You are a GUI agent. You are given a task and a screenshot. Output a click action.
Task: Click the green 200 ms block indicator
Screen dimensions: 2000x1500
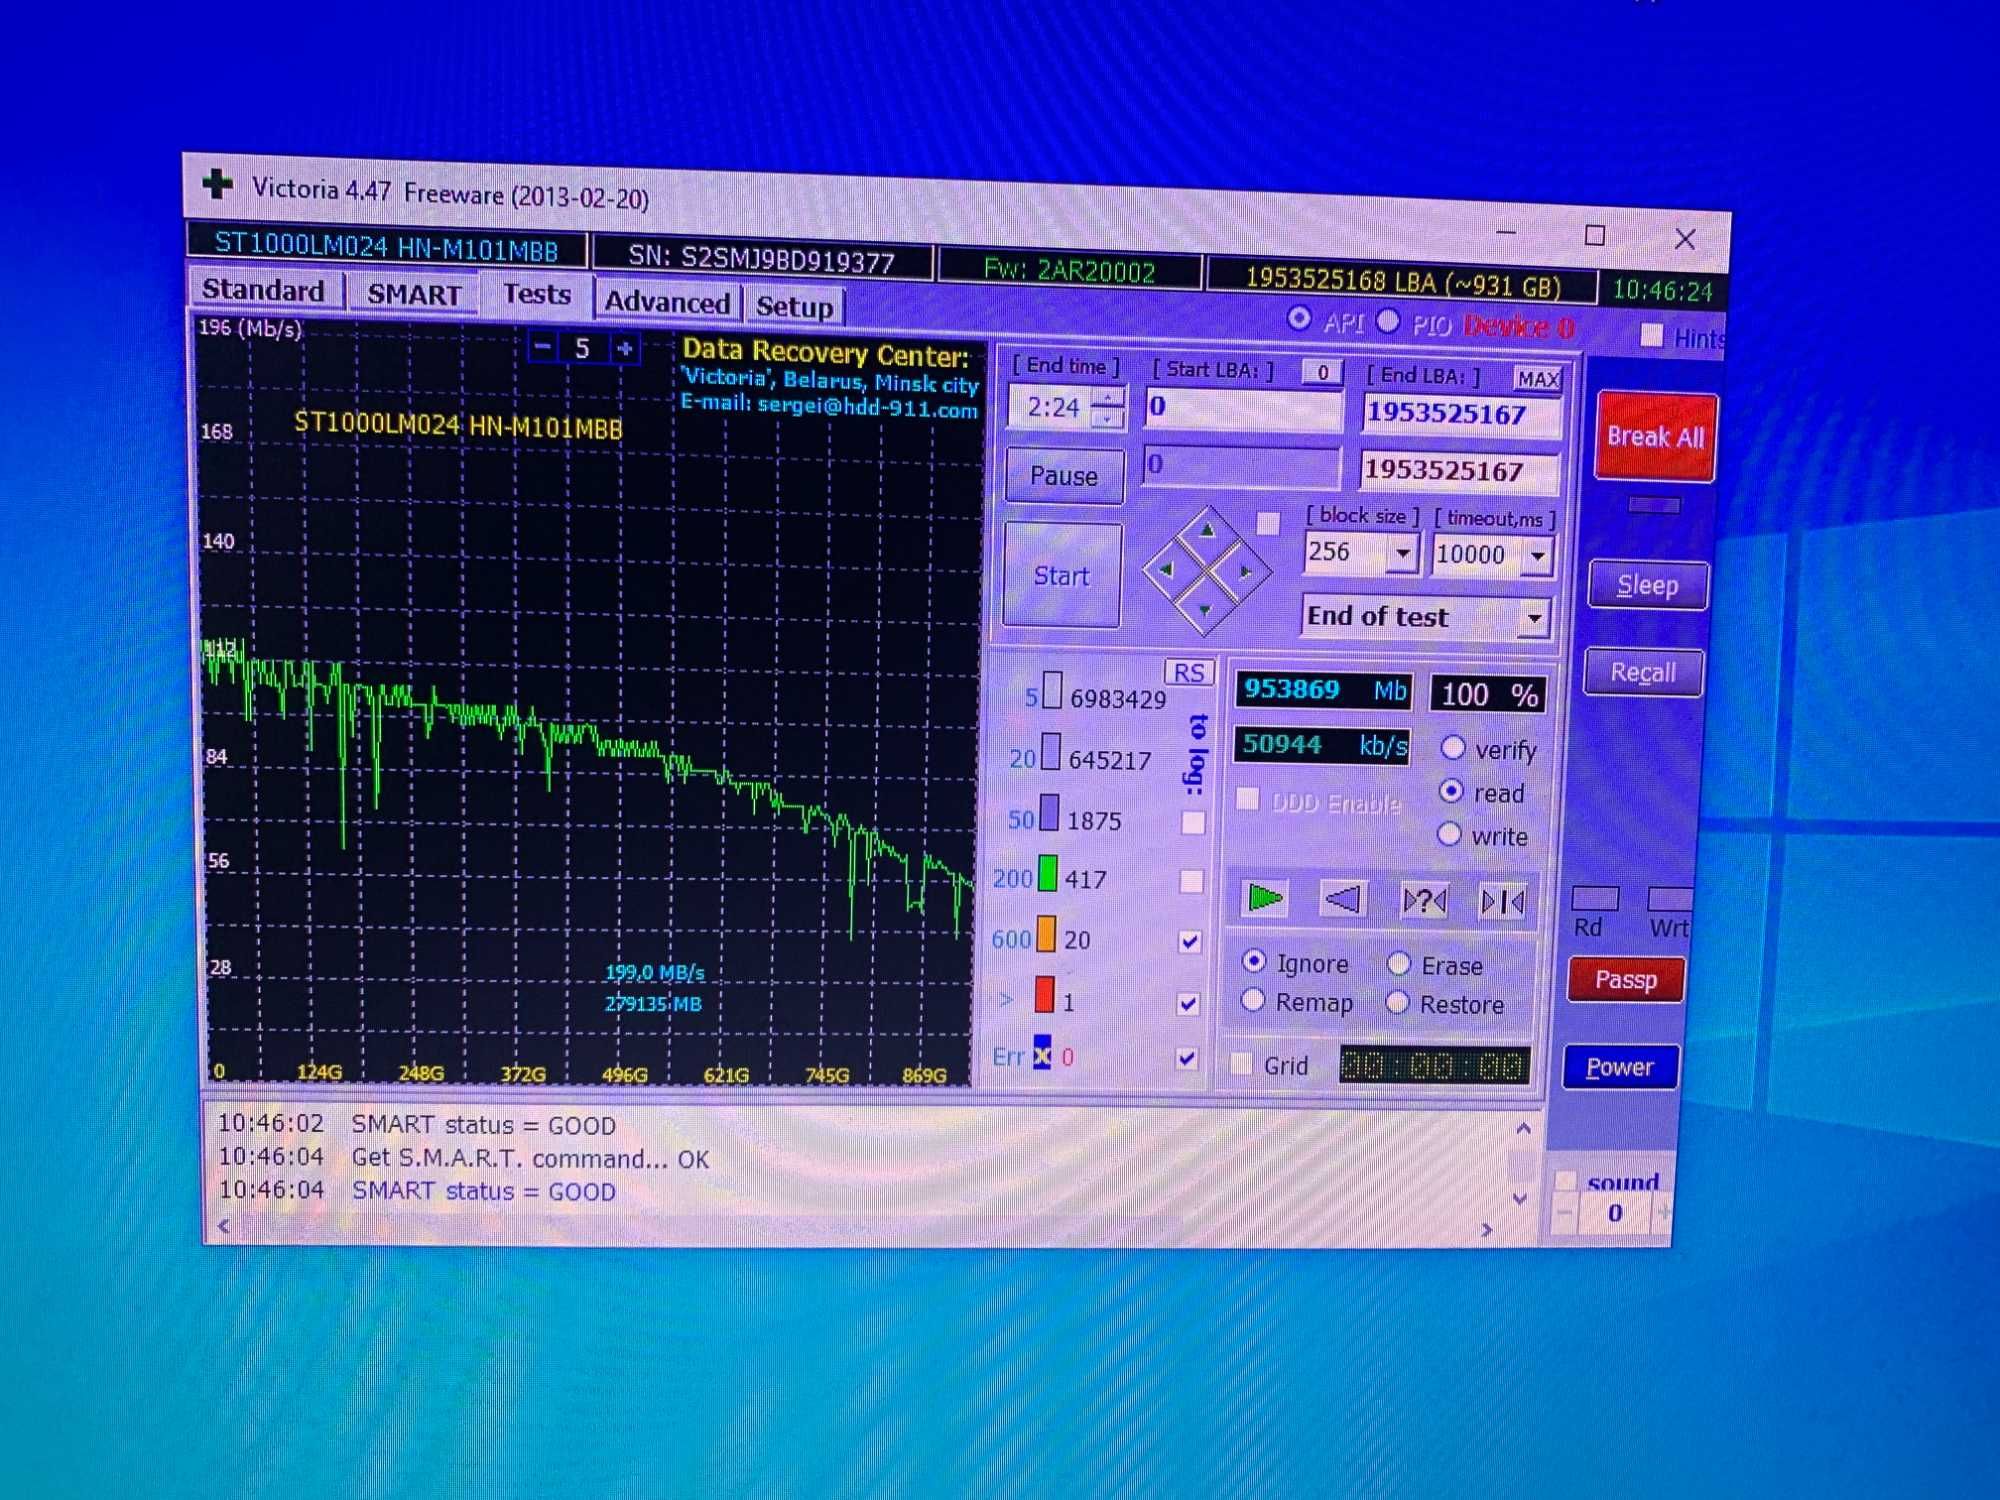1047,873
